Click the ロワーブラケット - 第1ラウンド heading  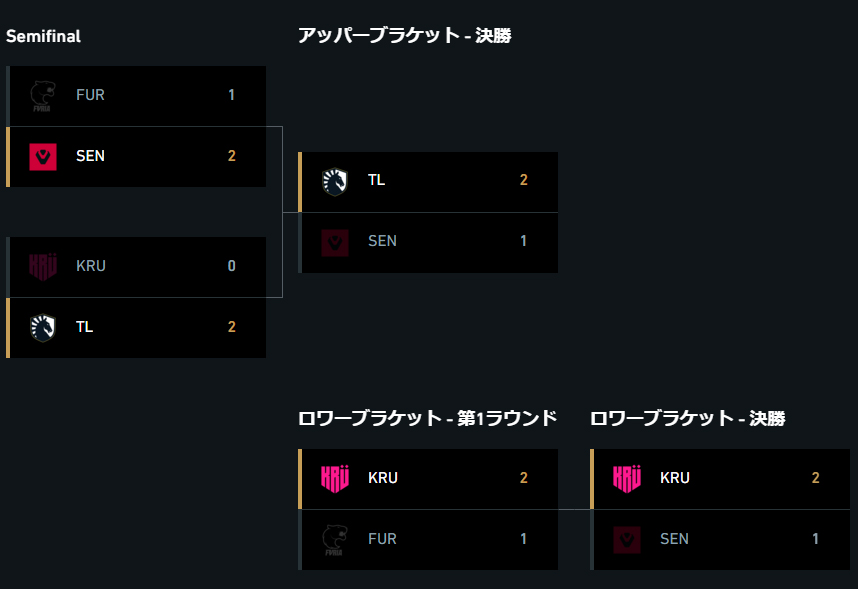427,418
